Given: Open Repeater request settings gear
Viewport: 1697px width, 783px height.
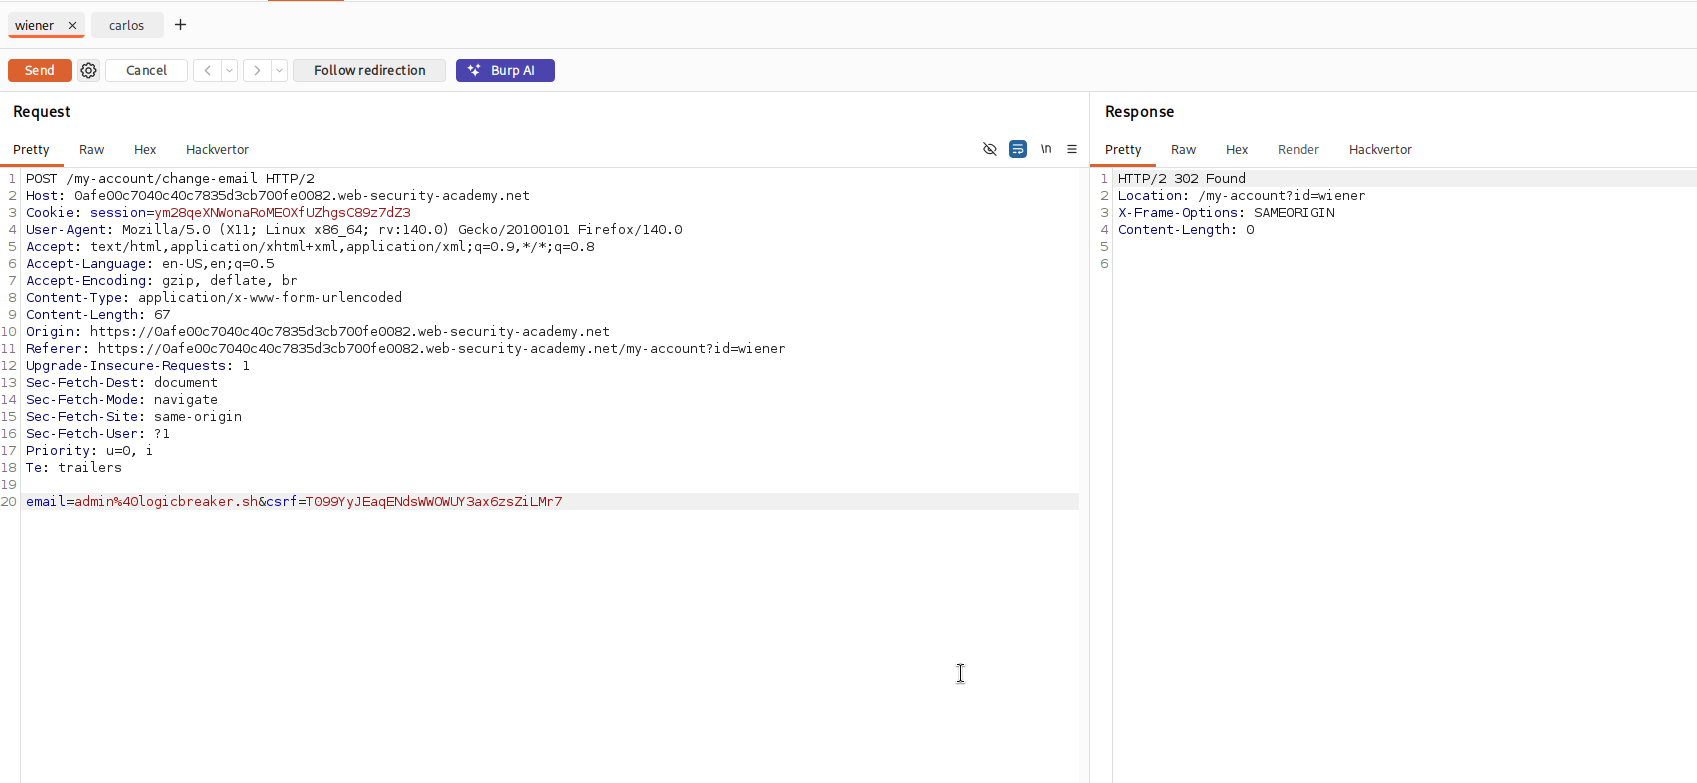Looking at the screenshot, I should 89,70.
